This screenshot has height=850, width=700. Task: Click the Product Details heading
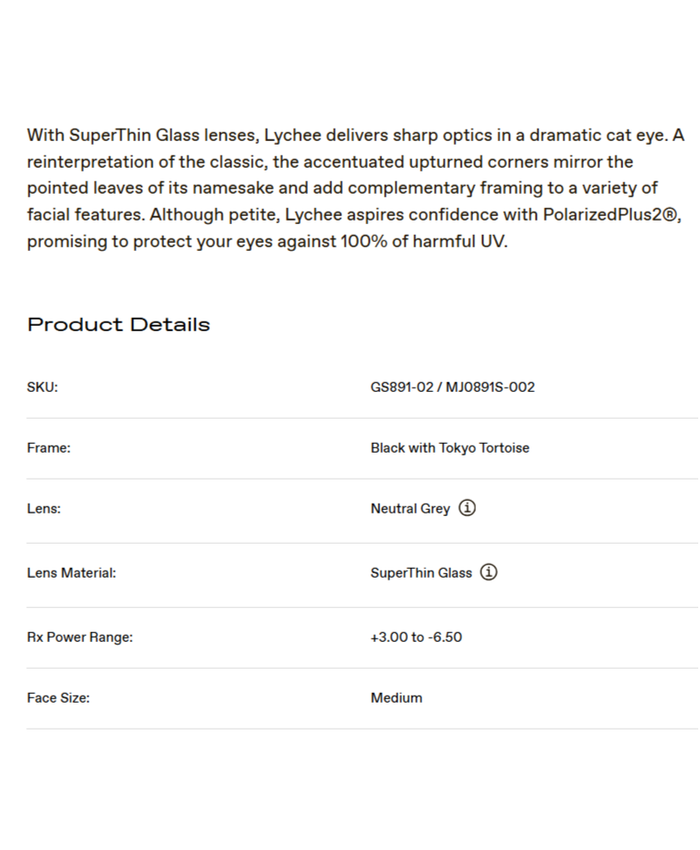point(118,324)
